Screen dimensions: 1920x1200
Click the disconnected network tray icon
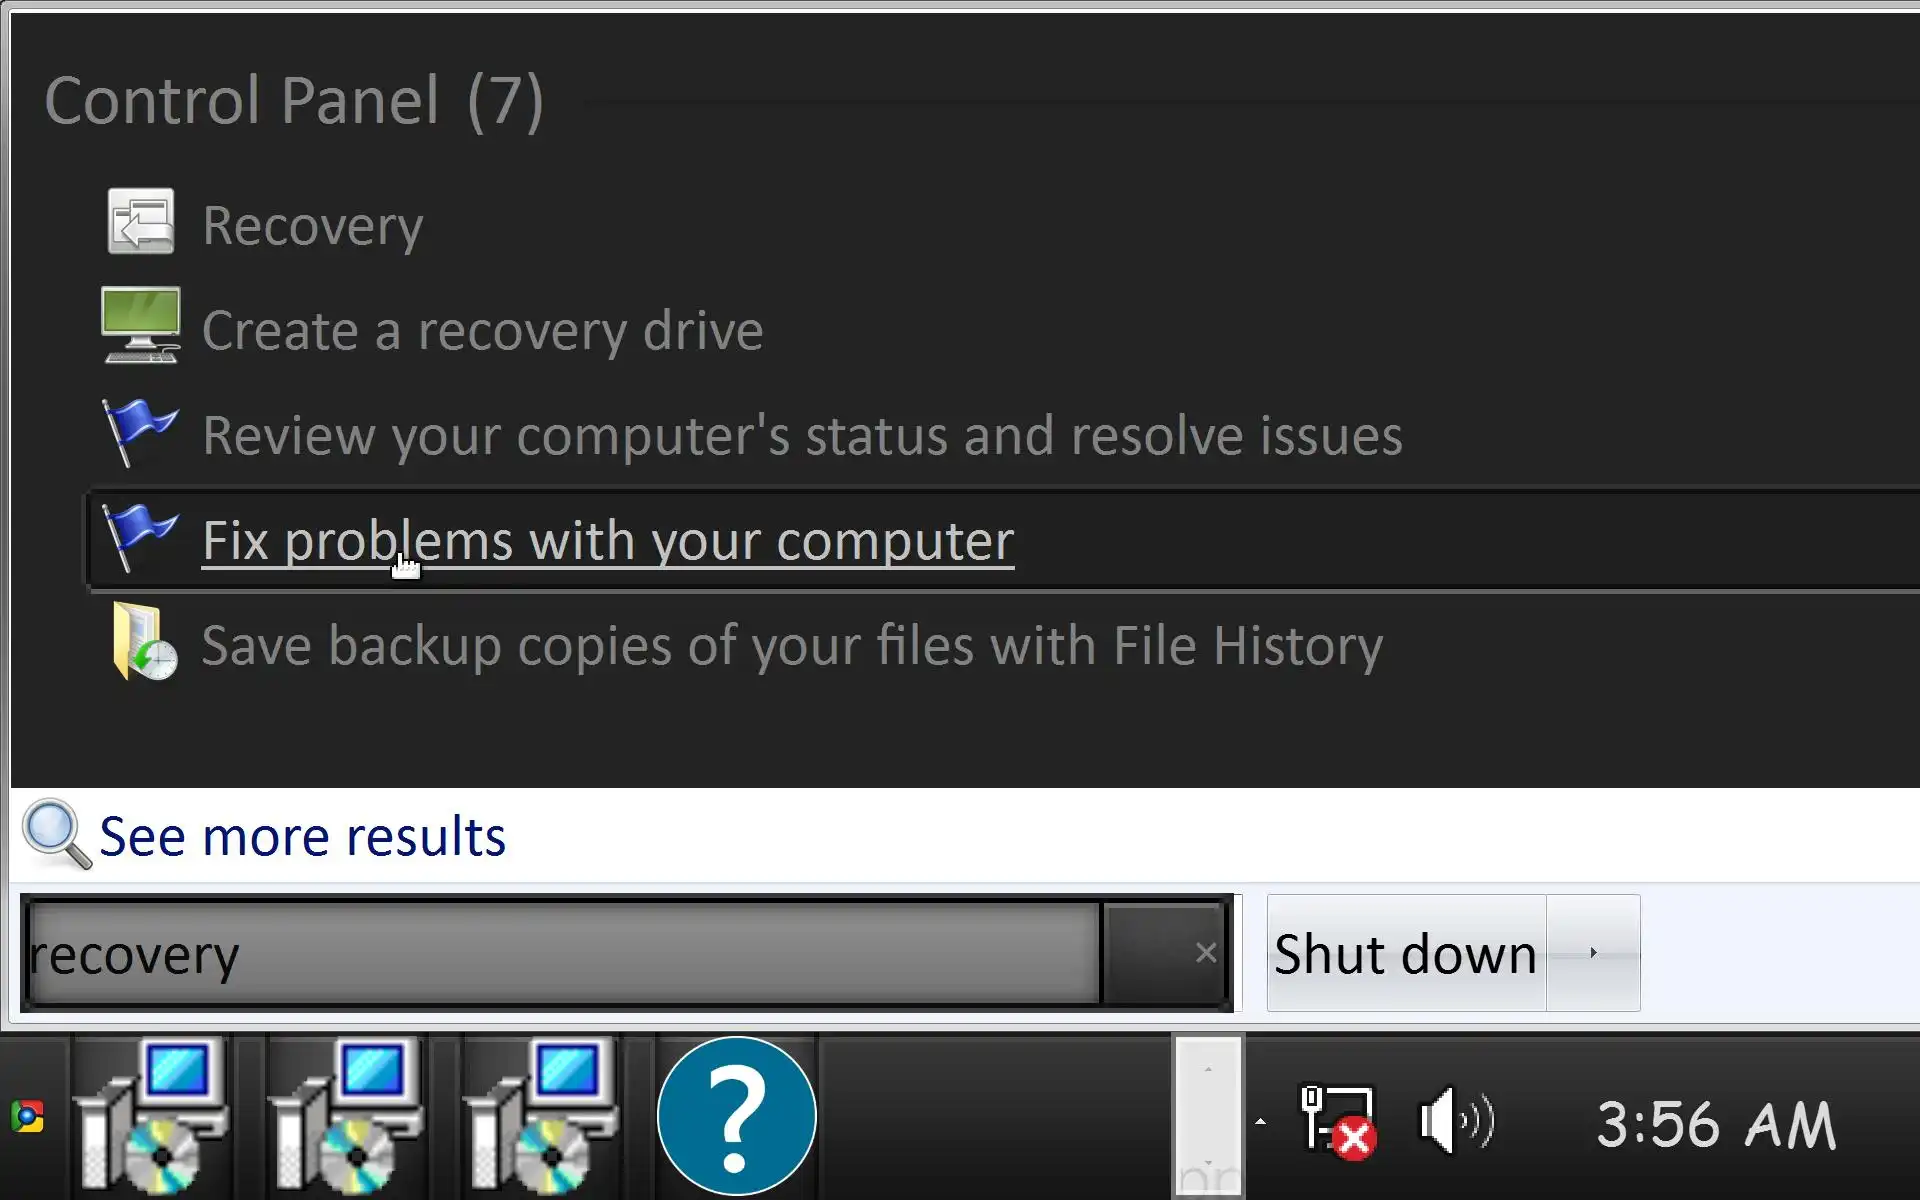(1338, 1122)
